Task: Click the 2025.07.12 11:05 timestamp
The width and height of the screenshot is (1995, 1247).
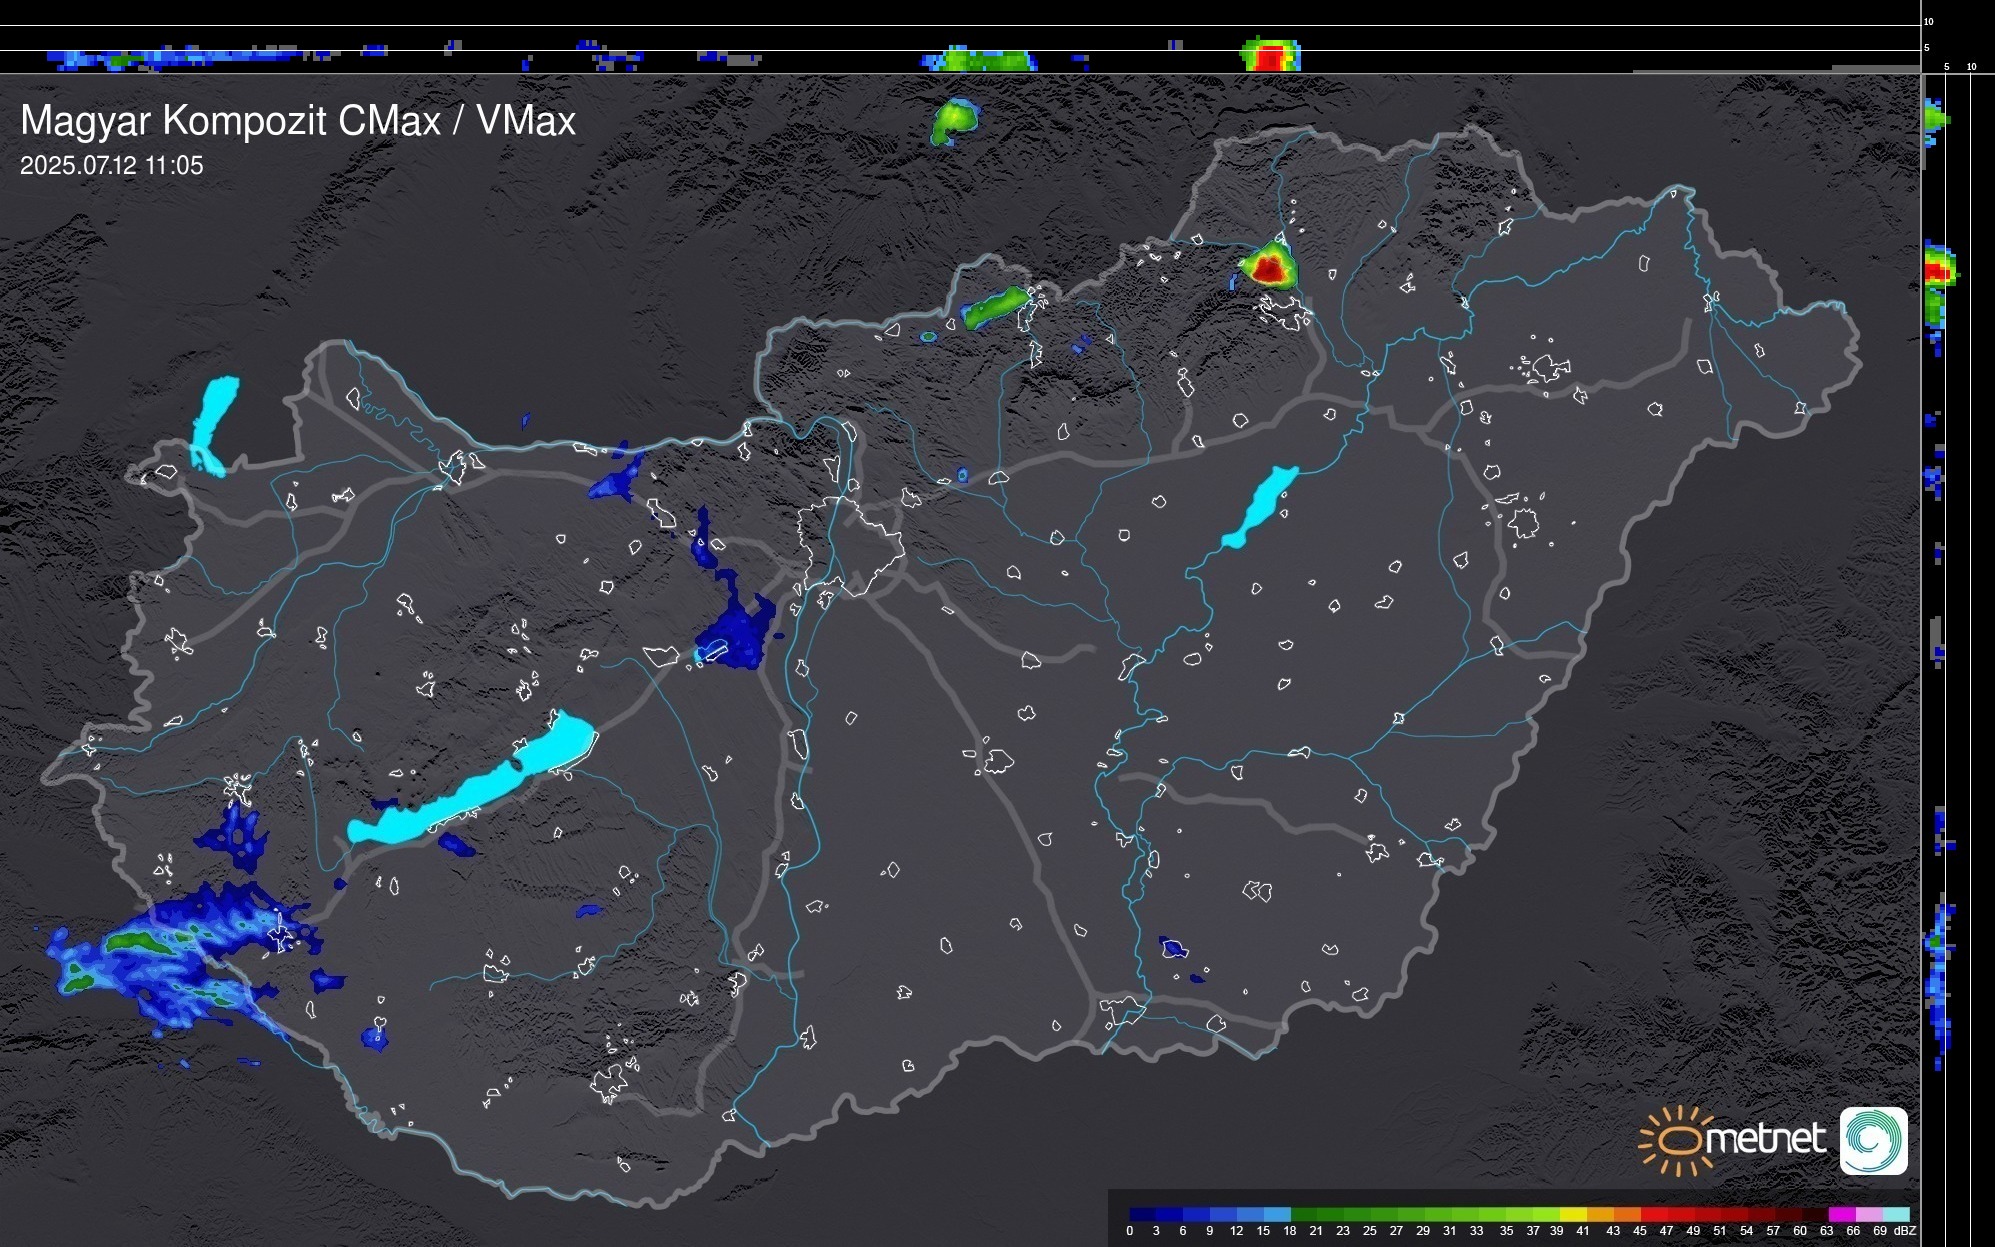Action: (111, 165)
